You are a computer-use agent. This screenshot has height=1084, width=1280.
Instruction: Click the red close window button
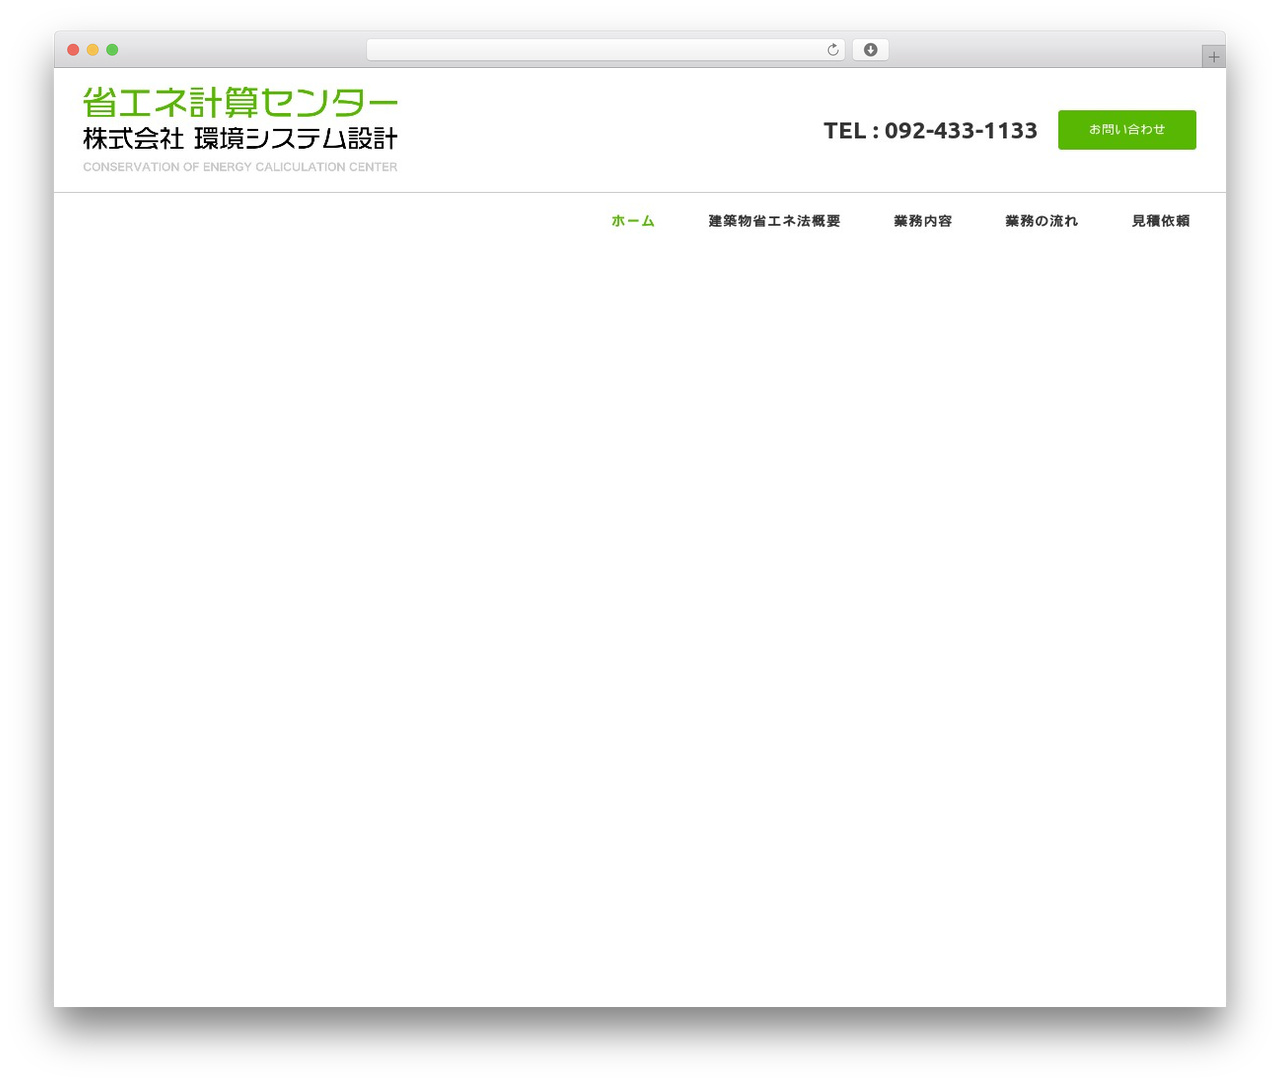tap(73, 50)
